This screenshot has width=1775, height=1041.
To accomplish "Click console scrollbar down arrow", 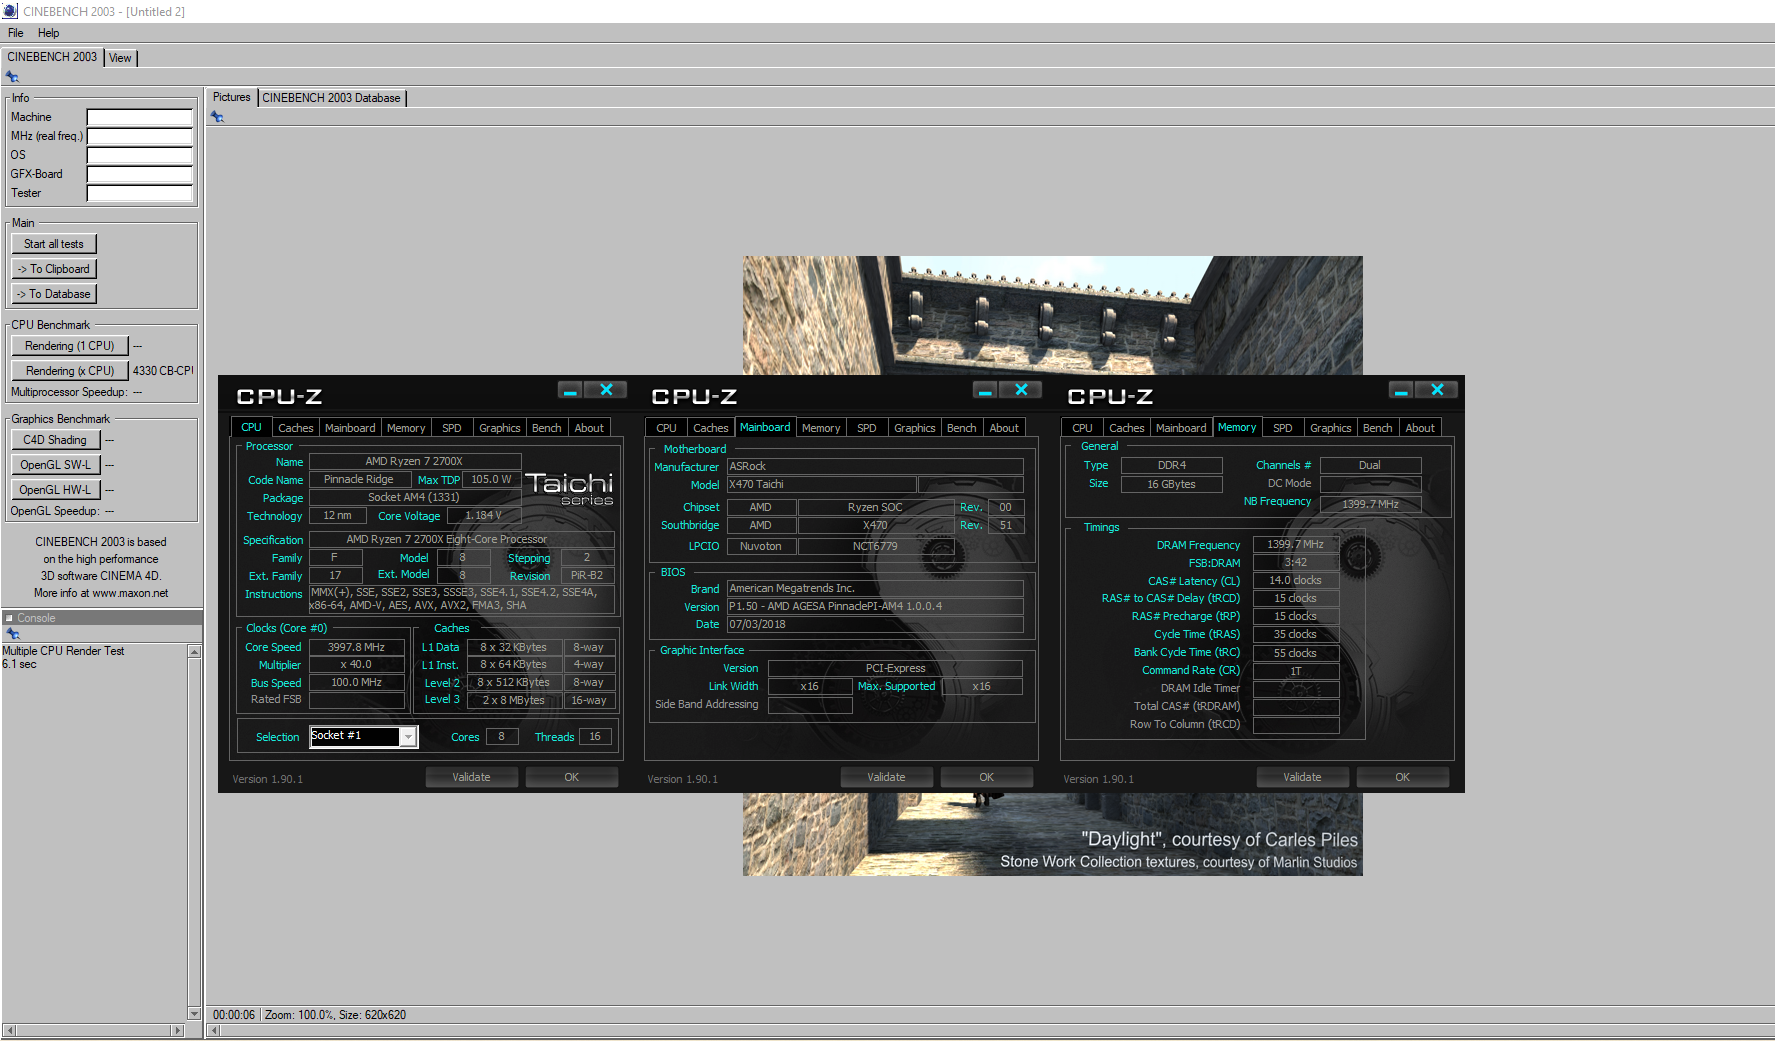I will pos(194,1014).
